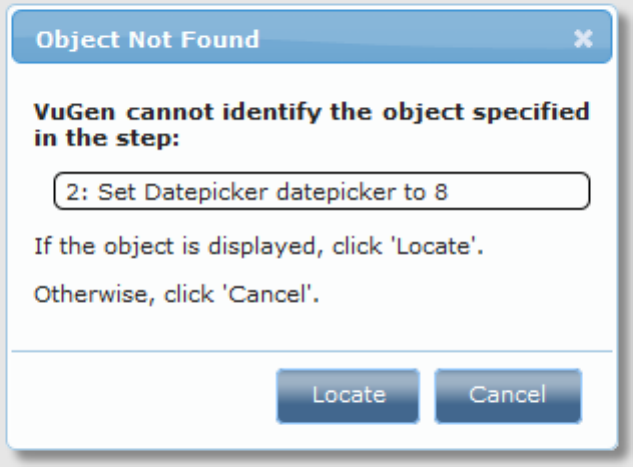Viewport: 633px width, 467px height.
Task: Click the Locate button
Action: pos(349,394)
